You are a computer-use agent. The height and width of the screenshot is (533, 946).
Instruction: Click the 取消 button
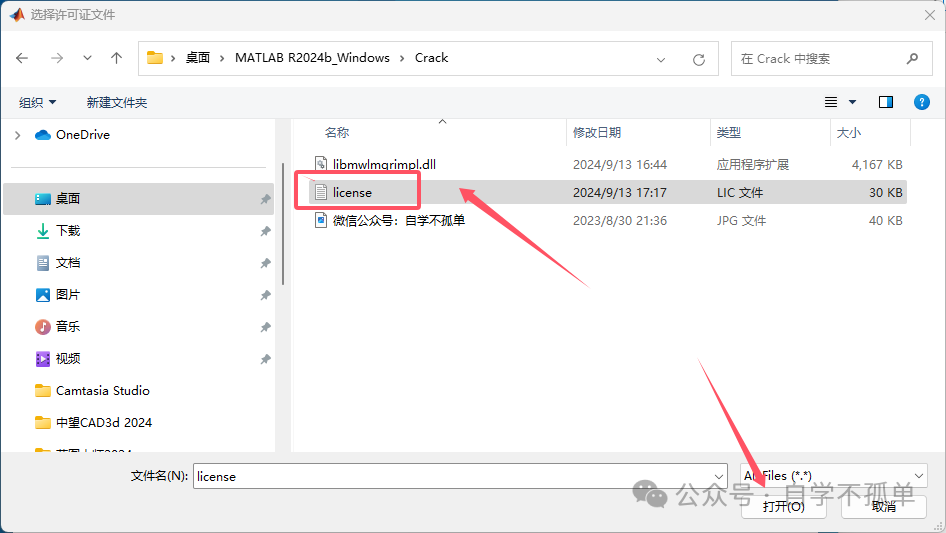tap(884, 506)
